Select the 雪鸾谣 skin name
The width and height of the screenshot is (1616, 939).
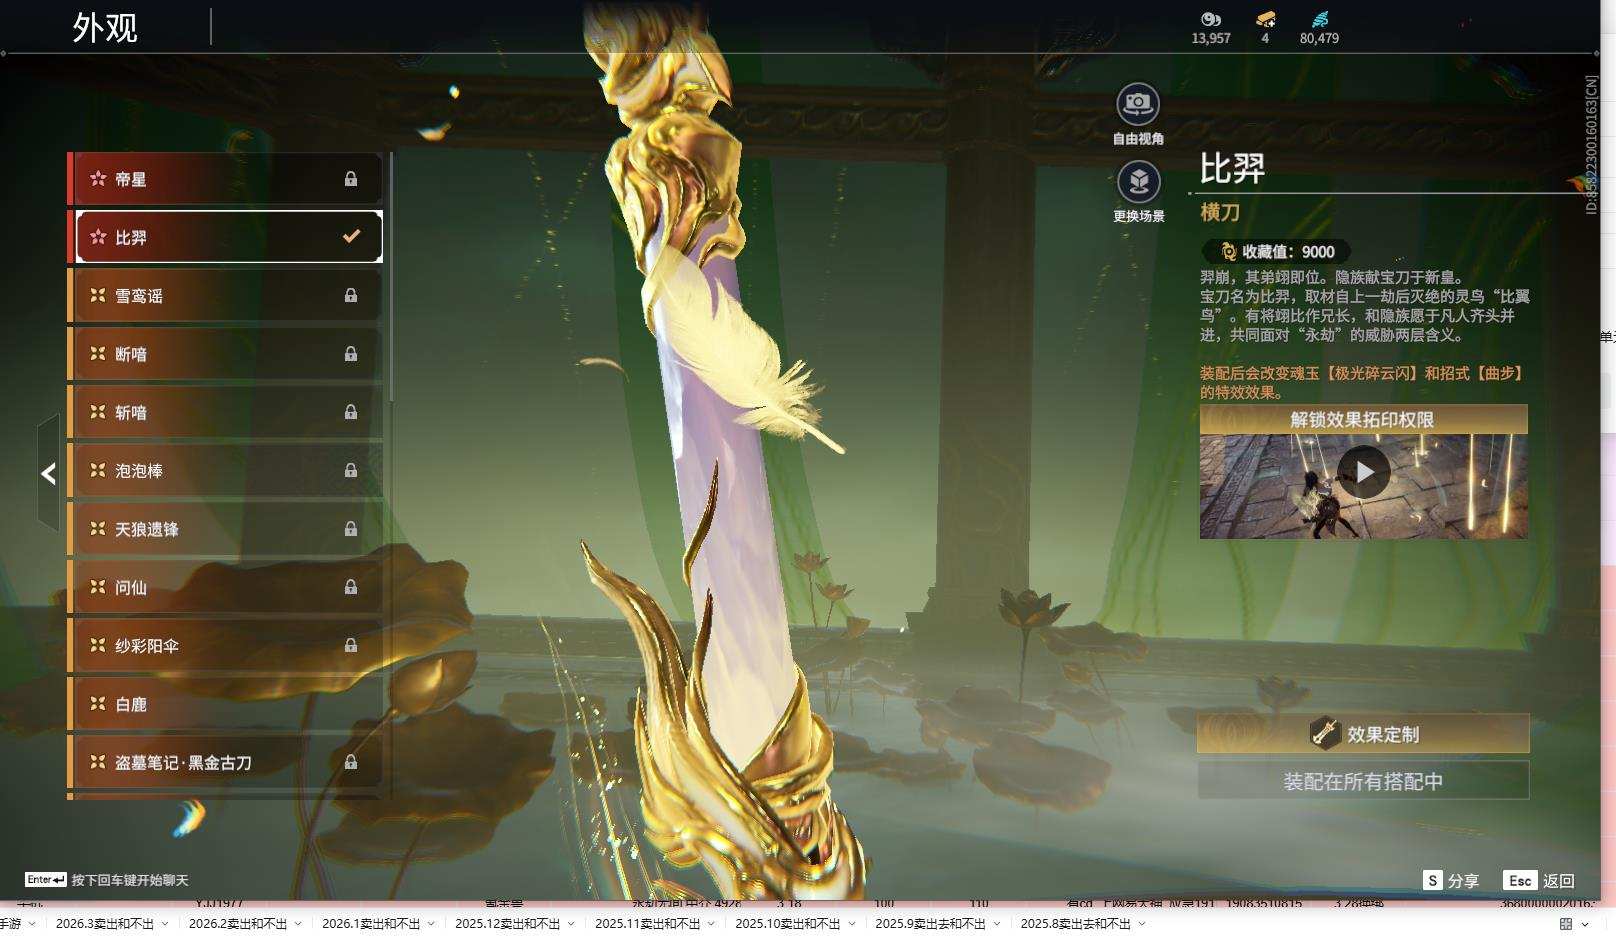coord(139,296)
